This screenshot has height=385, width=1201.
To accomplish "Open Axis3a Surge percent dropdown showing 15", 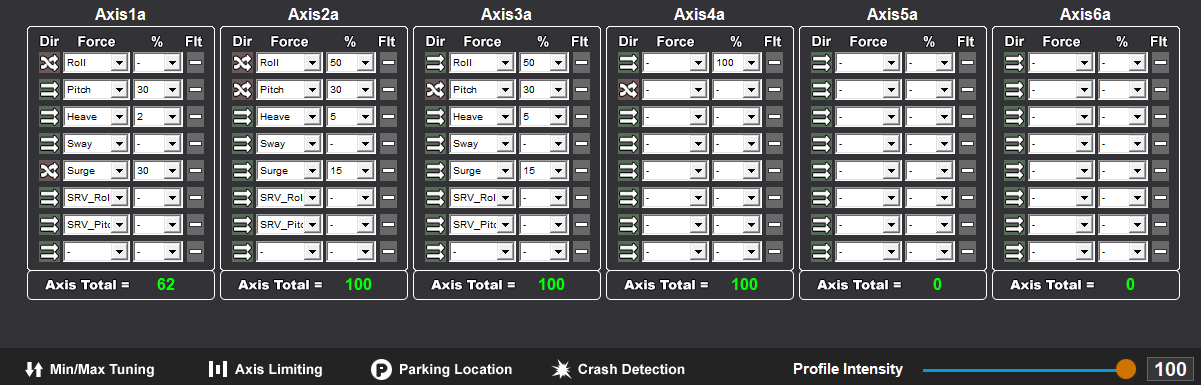I will coord(543,170).
